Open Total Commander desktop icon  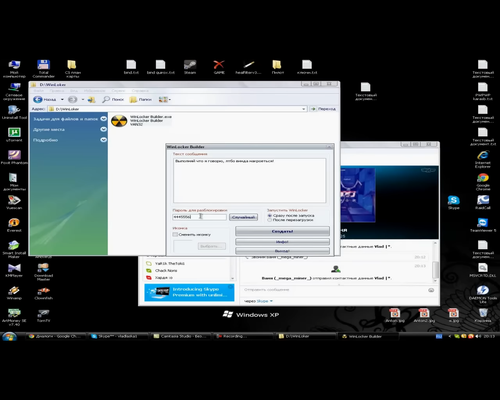click(43, 69)
